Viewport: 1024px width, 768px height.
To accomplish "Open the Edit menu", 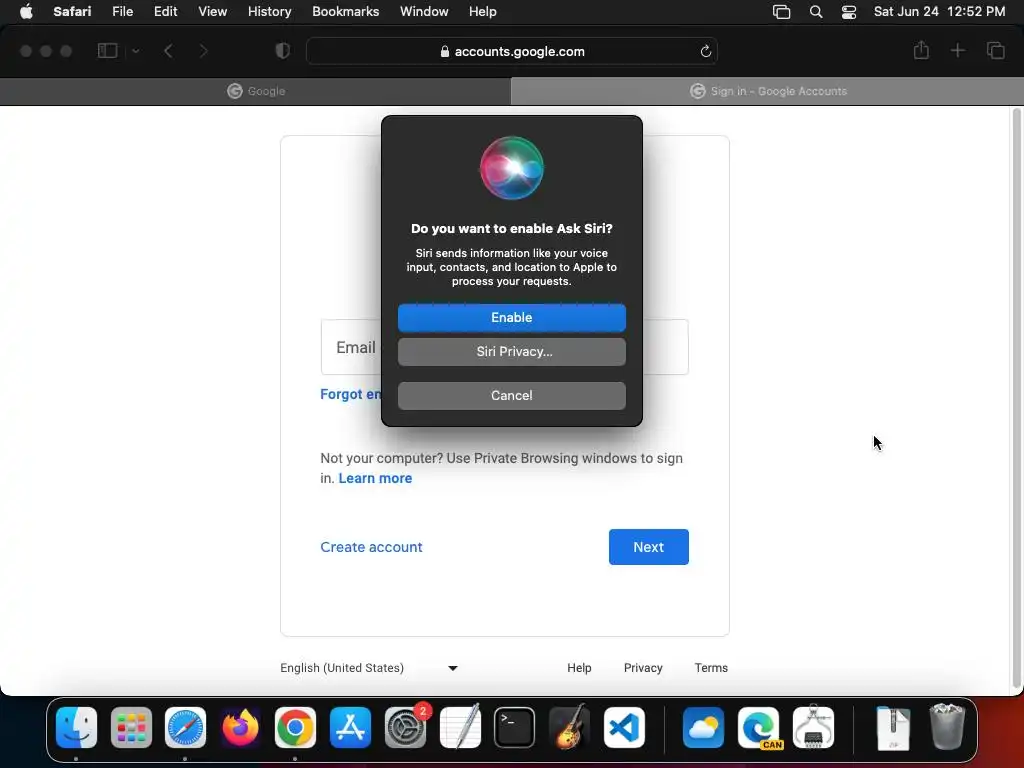I will tap(165, 12).
